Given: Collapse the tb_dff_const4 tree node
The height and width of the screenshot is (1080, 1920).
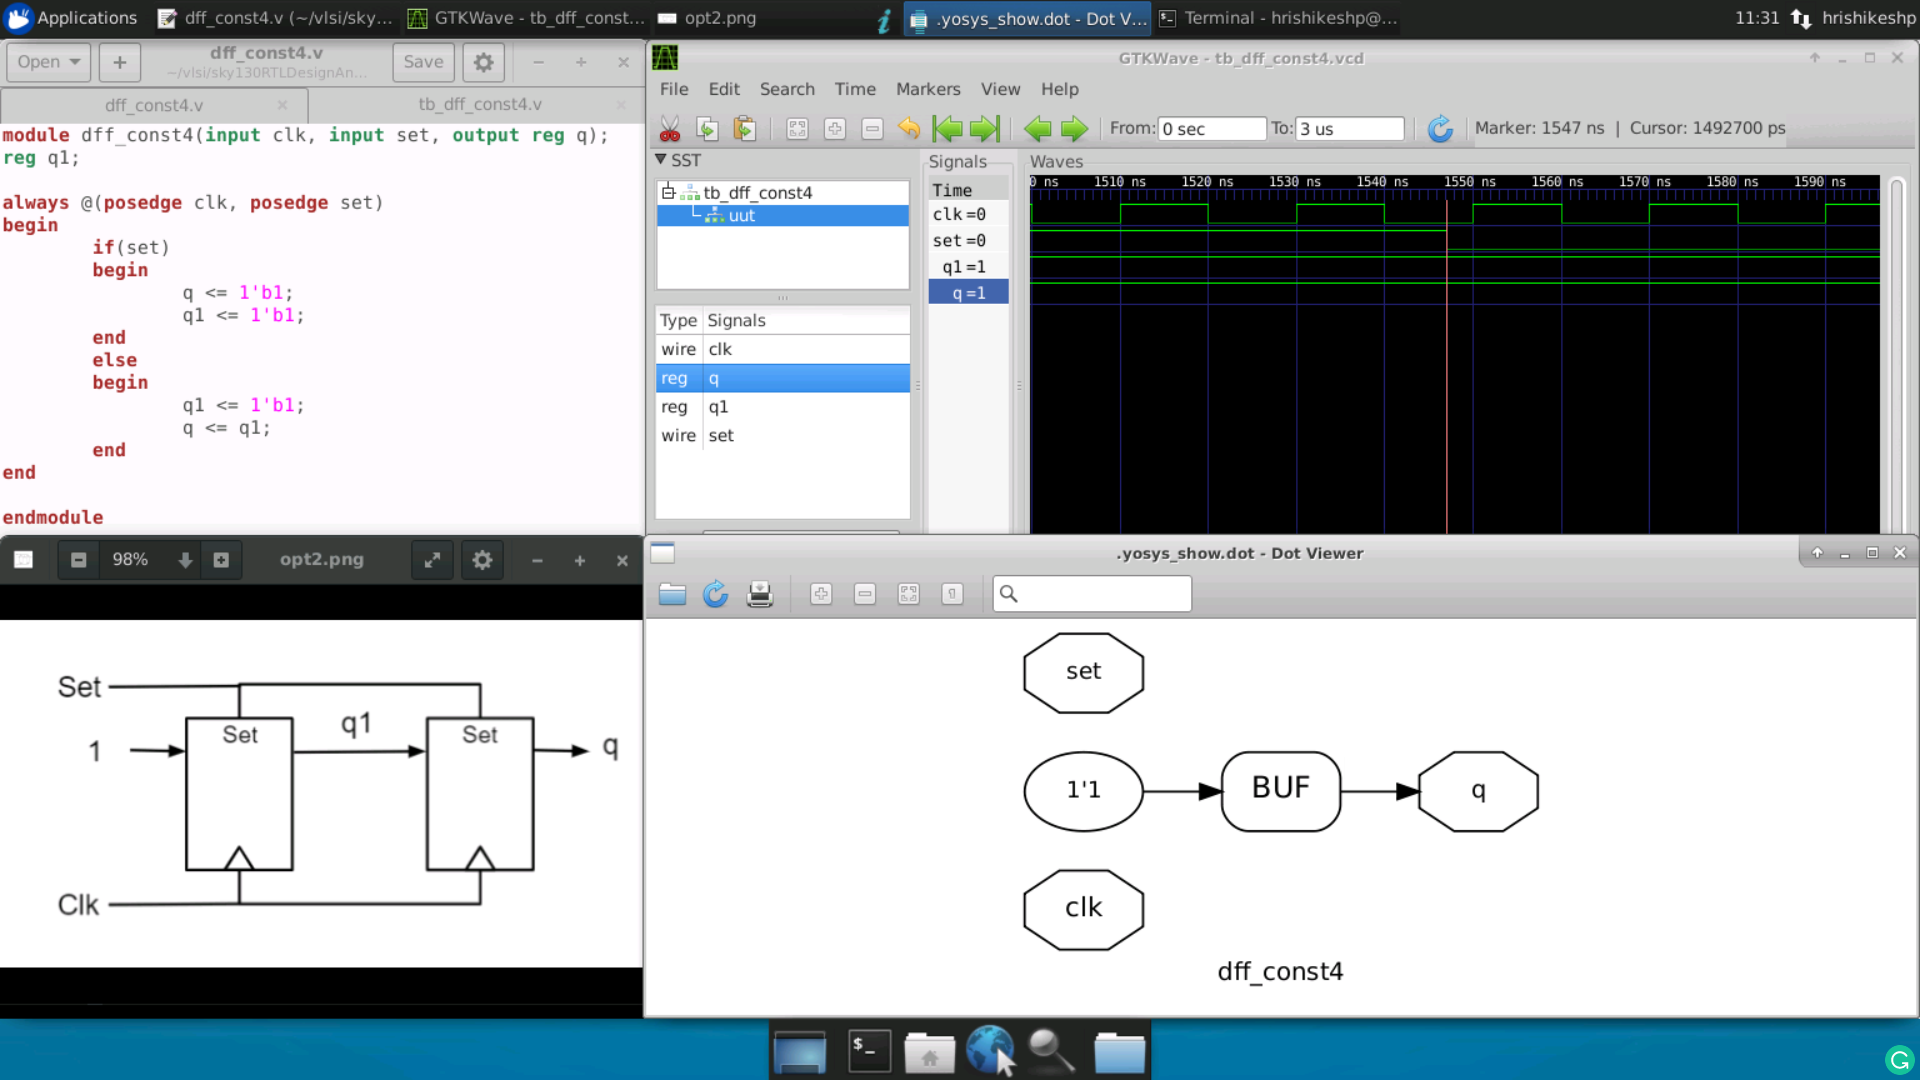Looking at the screenshot, I should pyautogui.click(x=668, y=192).
